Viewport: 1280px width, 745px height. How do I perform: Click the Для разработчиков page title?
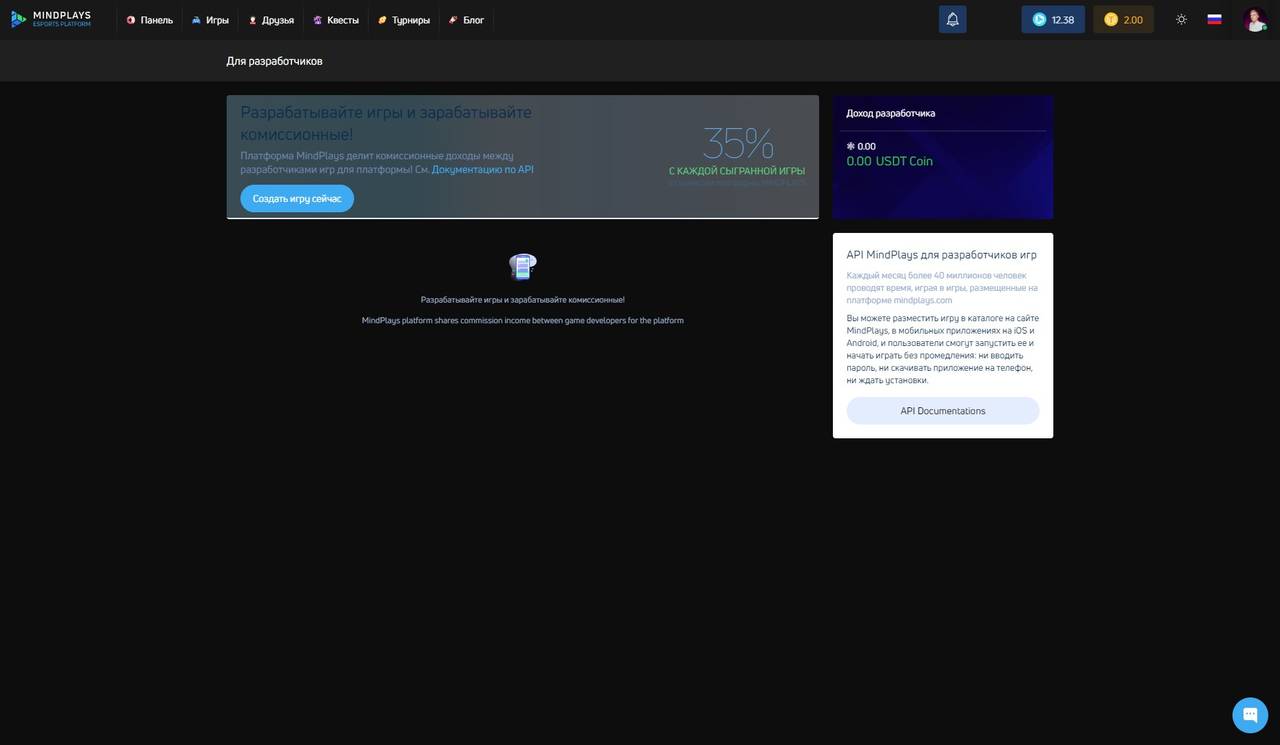(x=274, y=61)
